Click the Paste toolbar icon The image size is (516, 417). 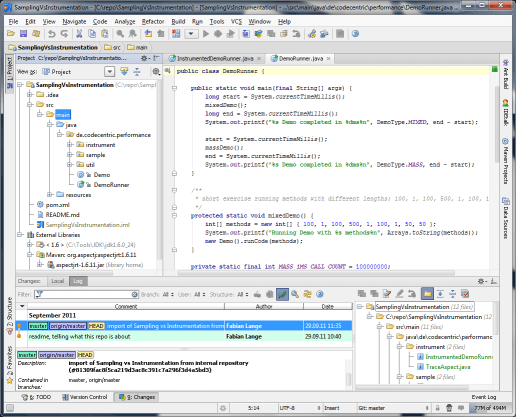click(x=105, y=34)
